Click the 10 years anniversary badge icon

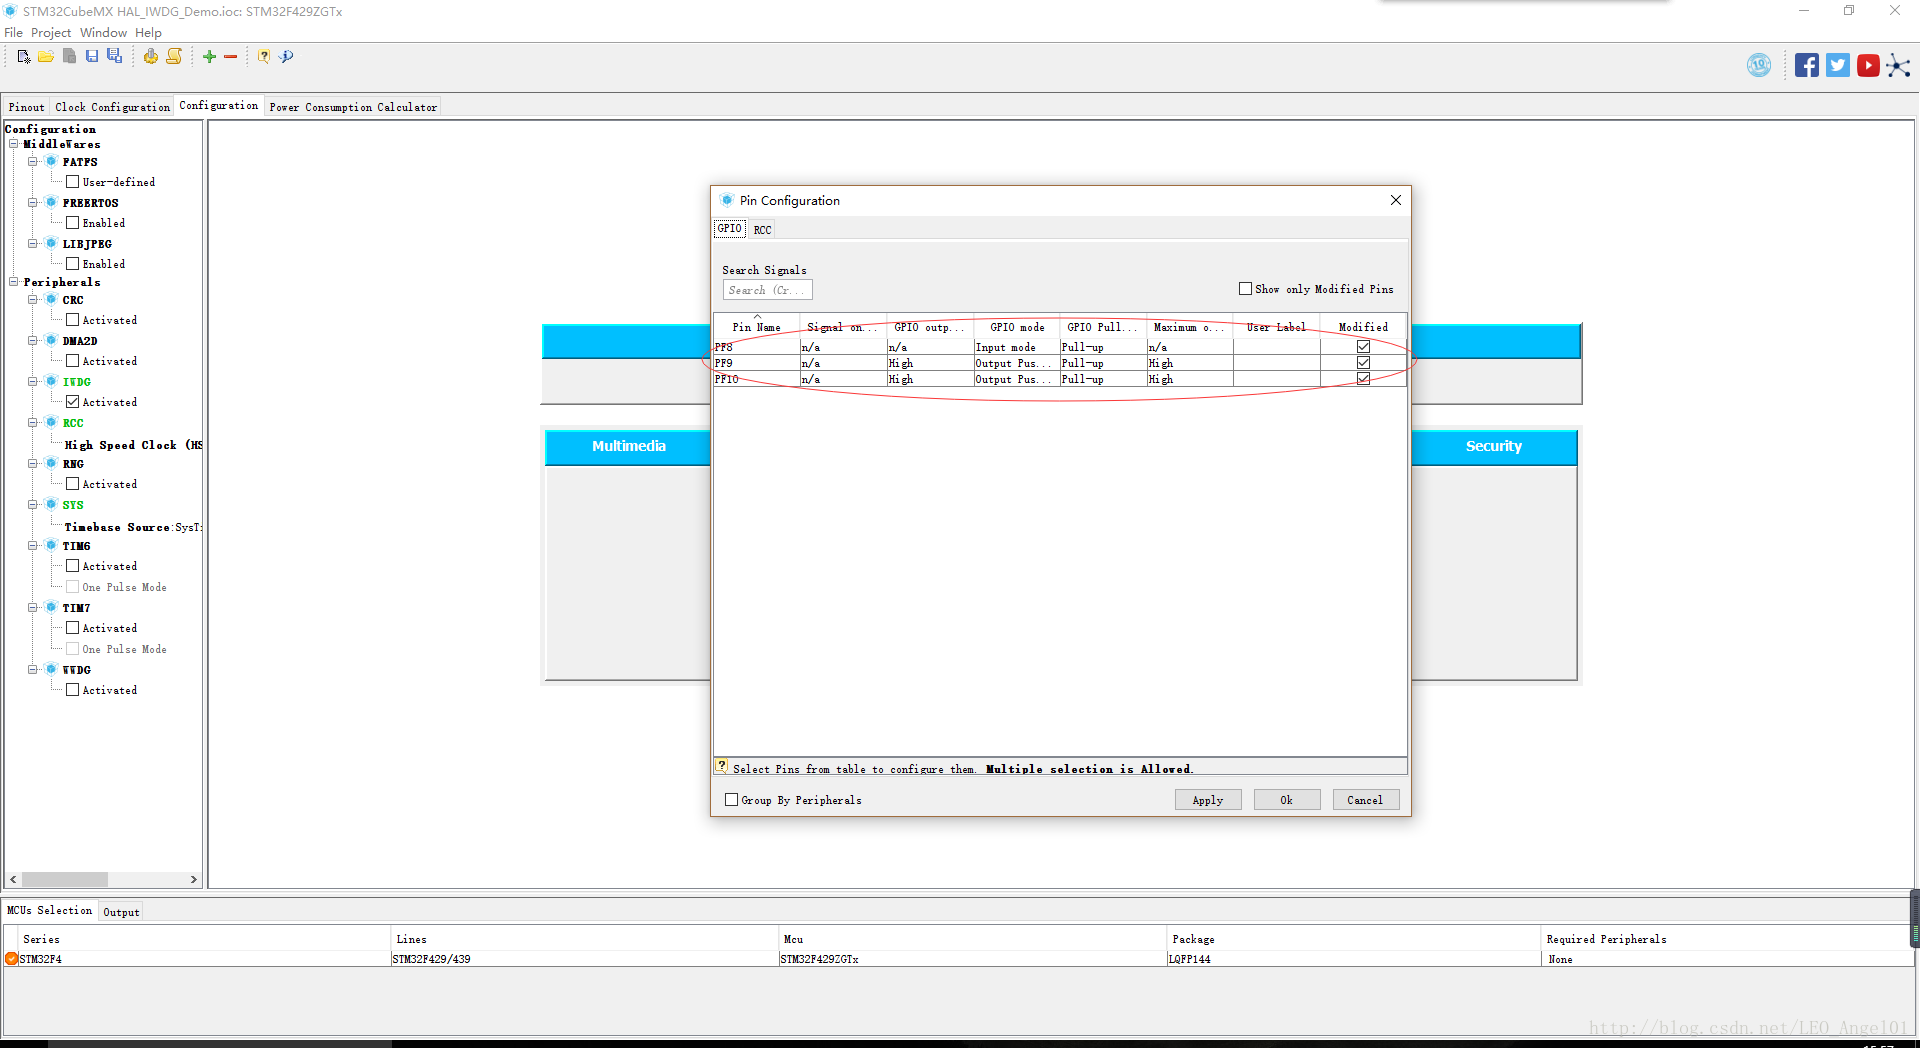pyautogui.click(x=1759, y=66)
